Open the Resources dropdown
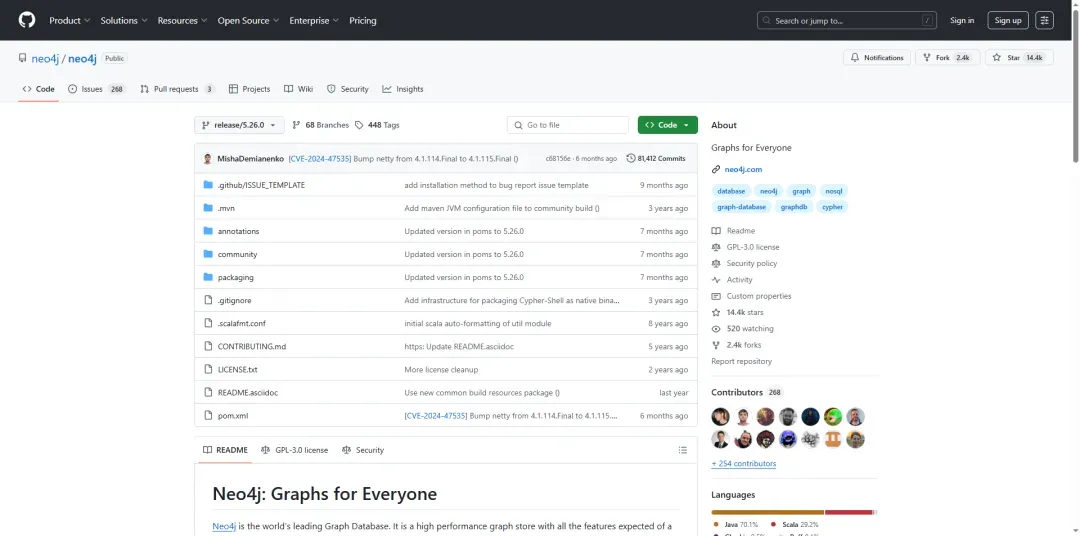Screen dimensions: 1080x536 click(183, 21)
